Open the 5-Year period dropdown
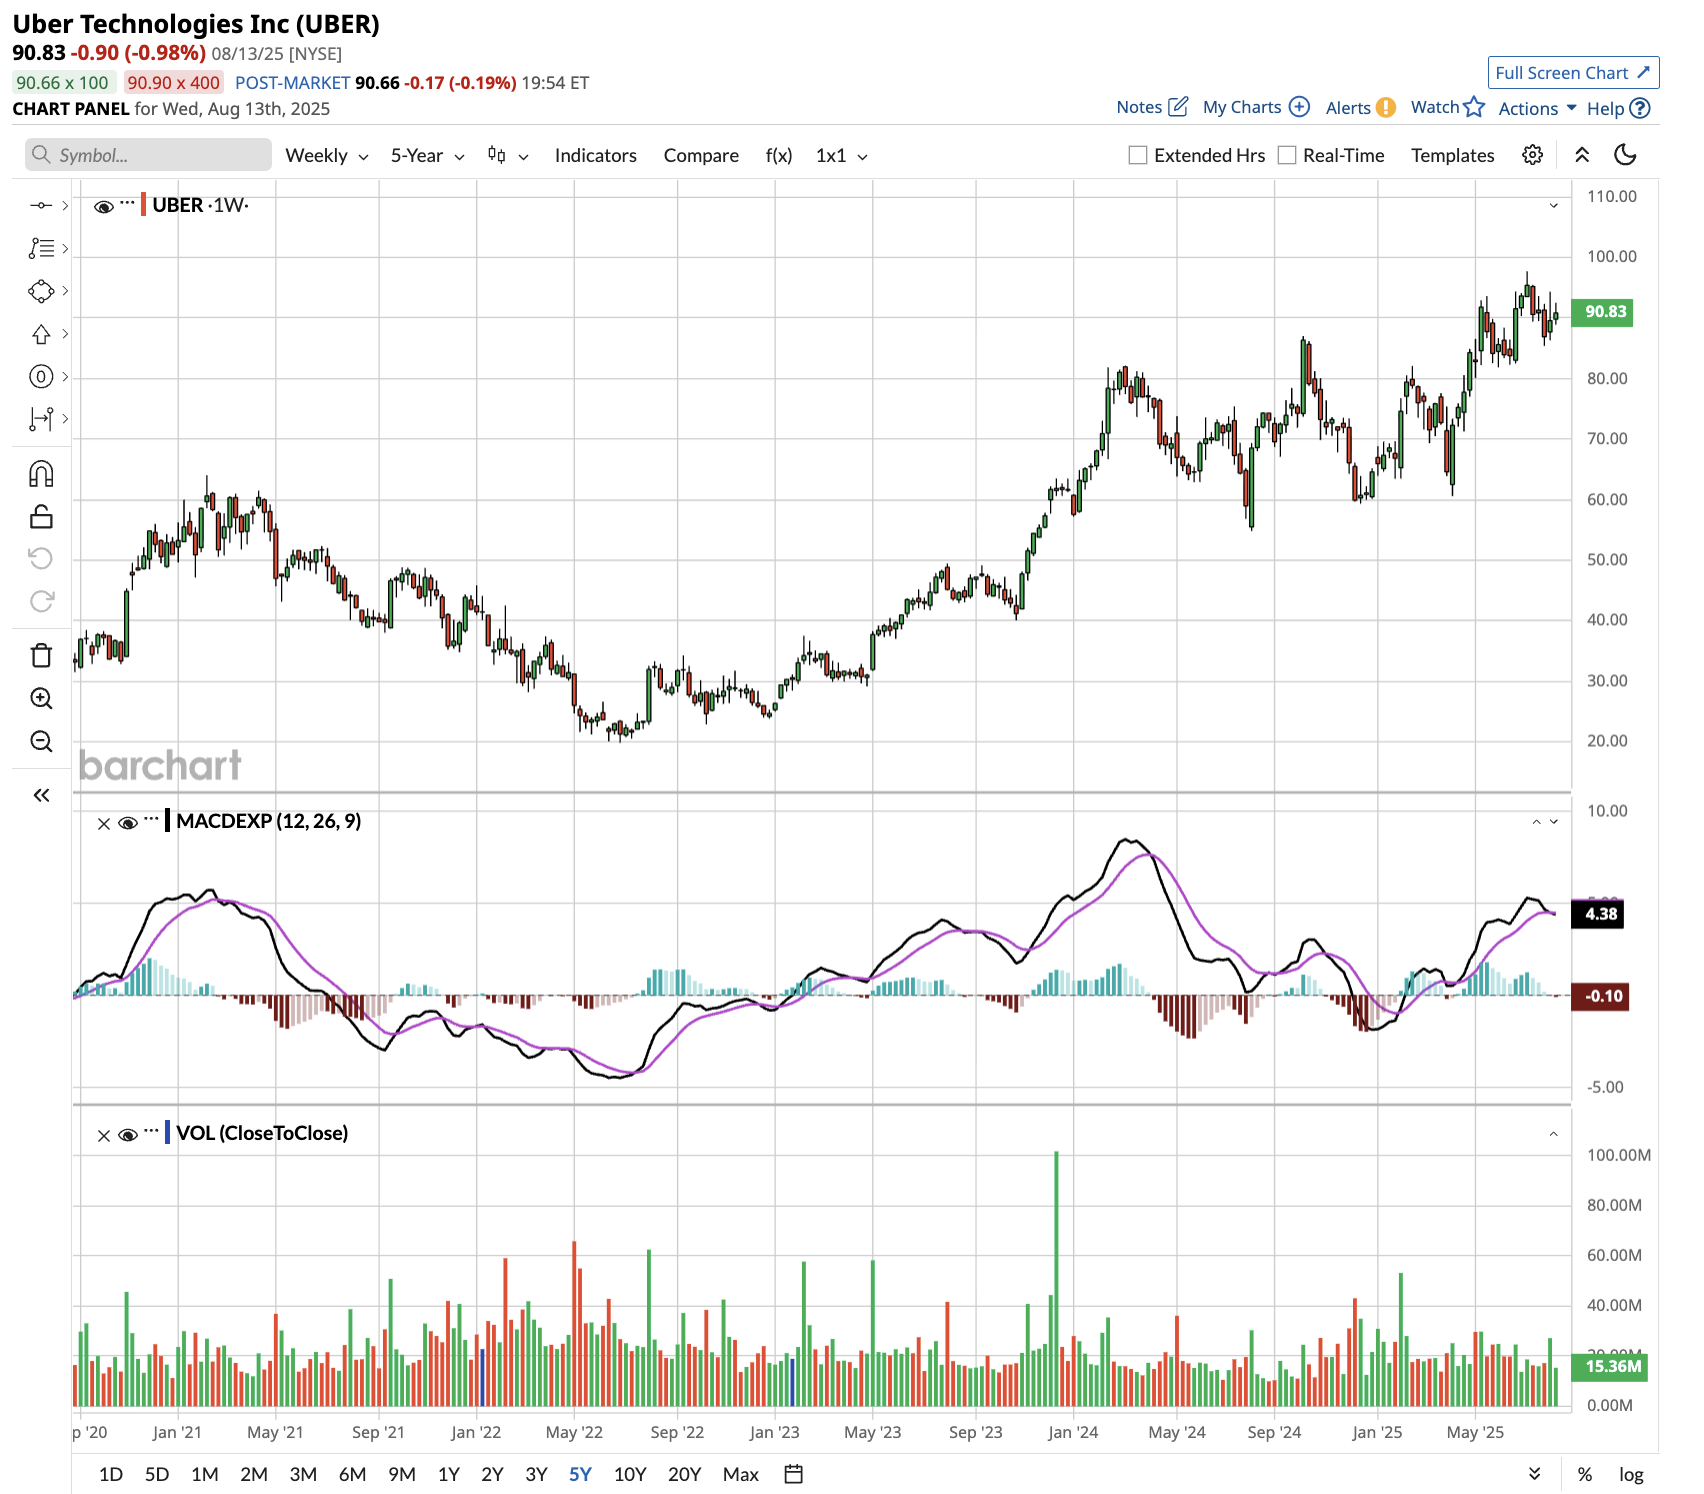The height and width of the screenshot is (1494, 1704). [427, 155]
